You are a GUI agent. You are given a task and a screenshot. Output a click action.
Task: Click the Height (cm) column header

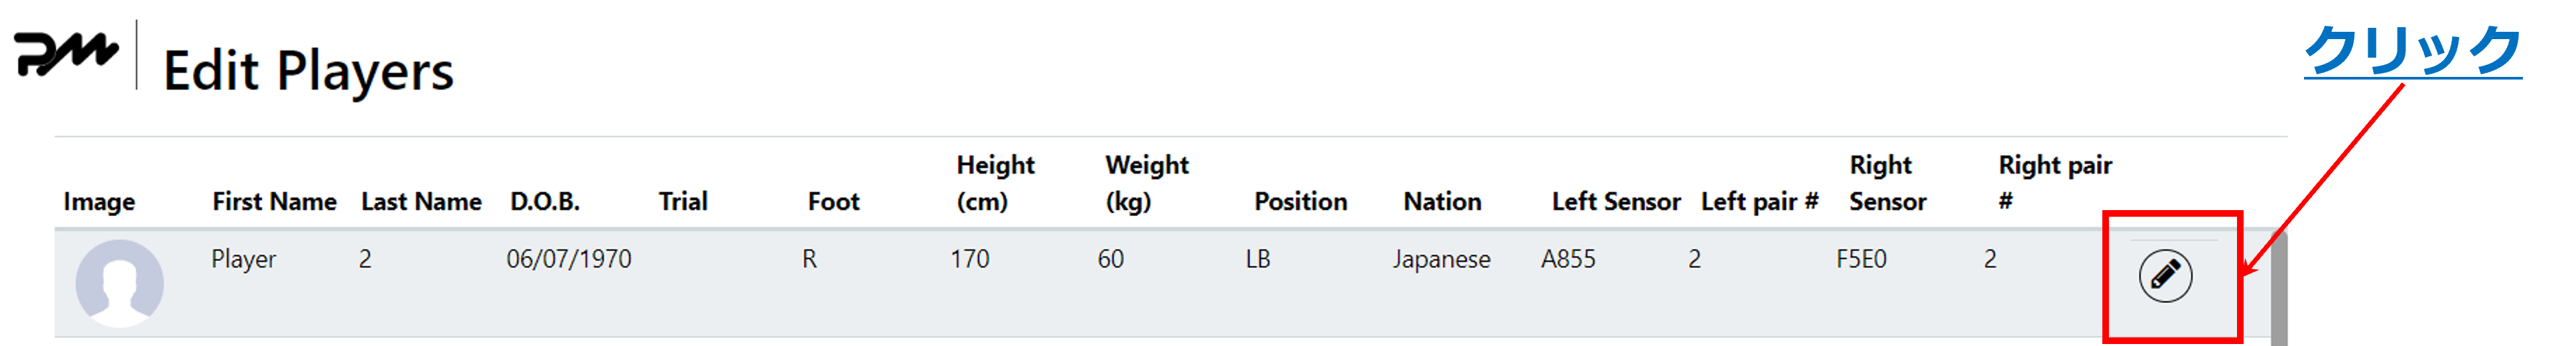coord(995,183)
